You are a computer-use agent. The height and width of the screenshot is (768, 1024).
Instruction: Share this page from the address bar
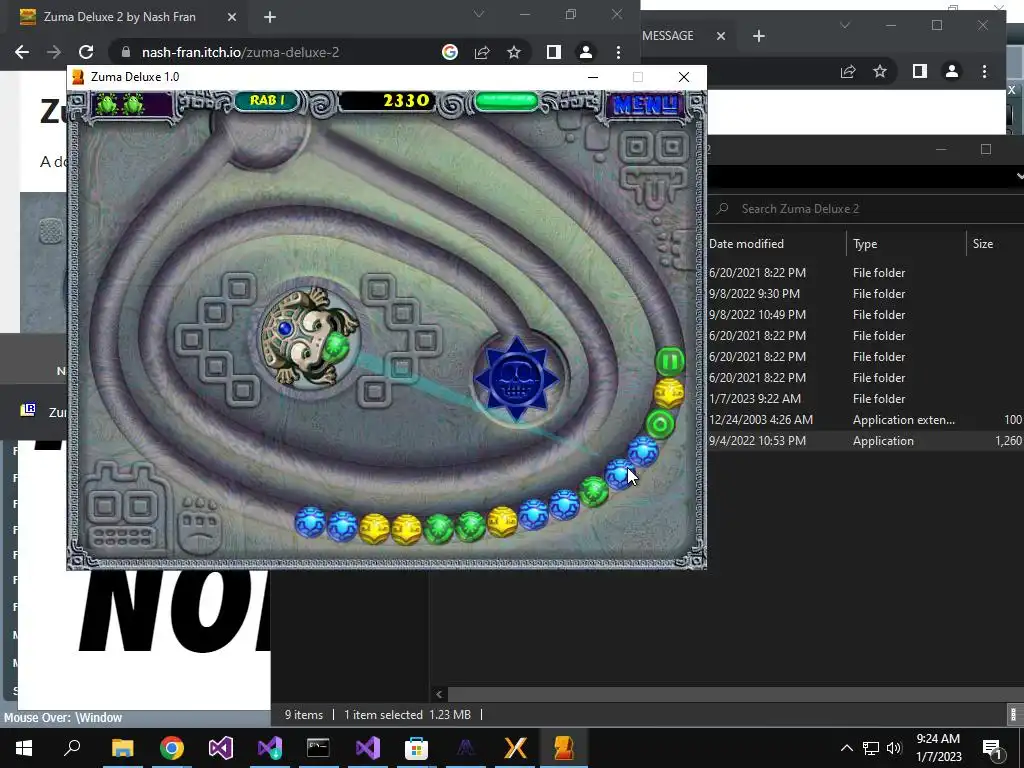click(482, 52)
